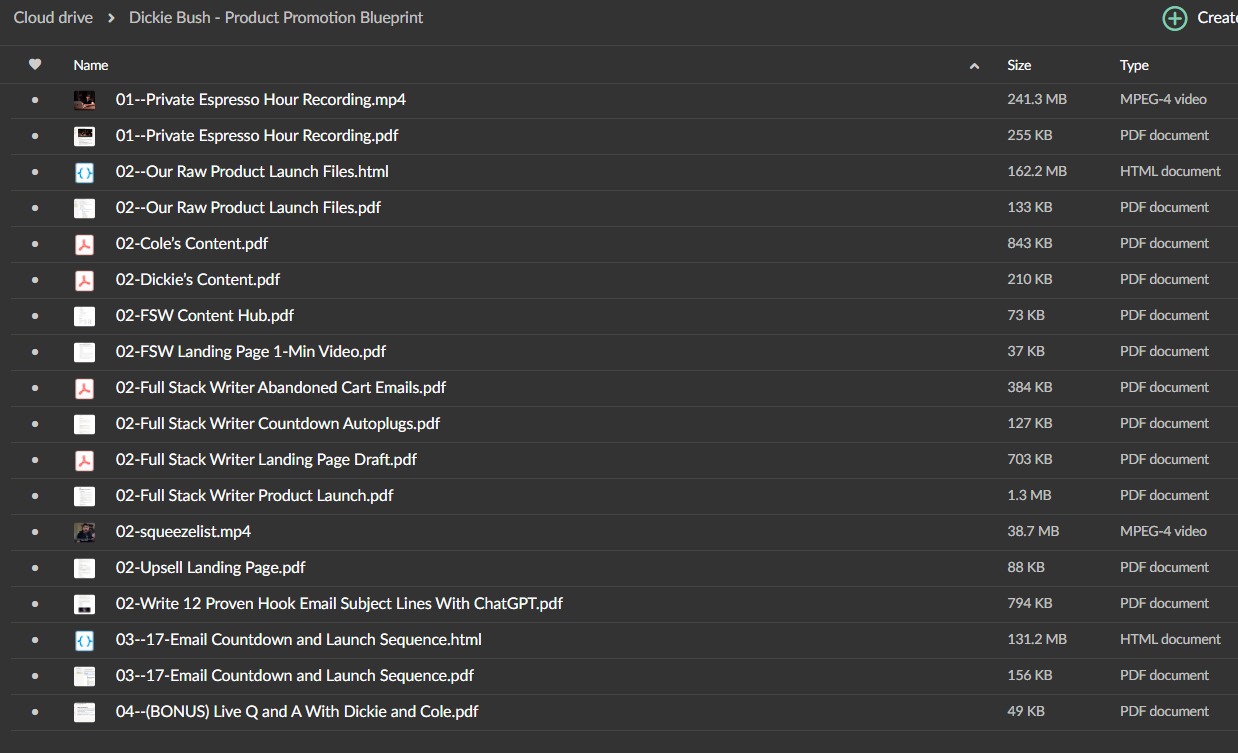Click the heart favorites column header
Screen dimensions: 1238x753
[x=35, y=65]
